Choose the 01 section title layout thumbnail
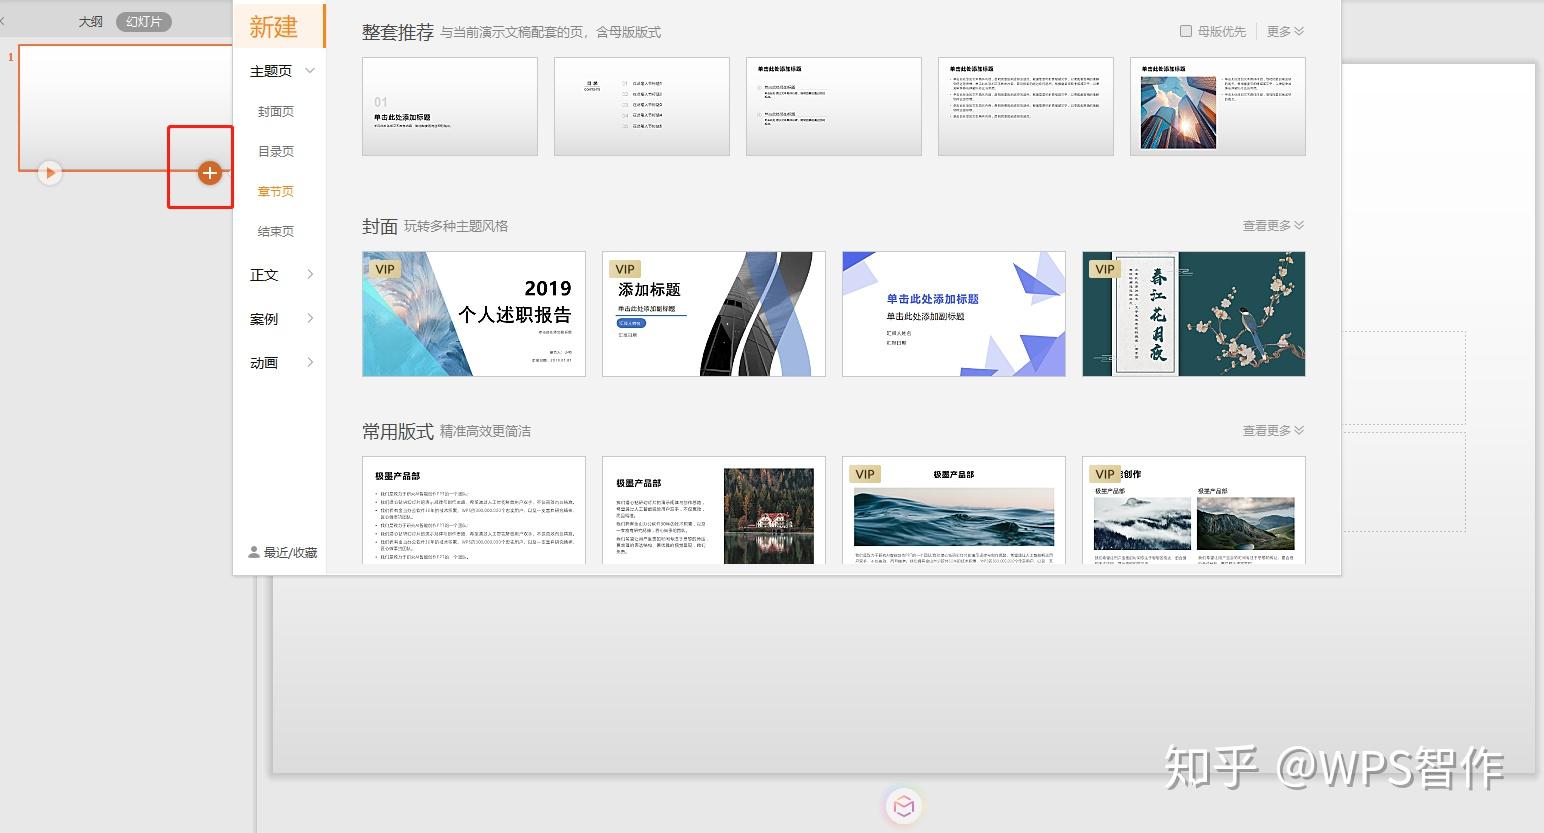 coord(450,106)
